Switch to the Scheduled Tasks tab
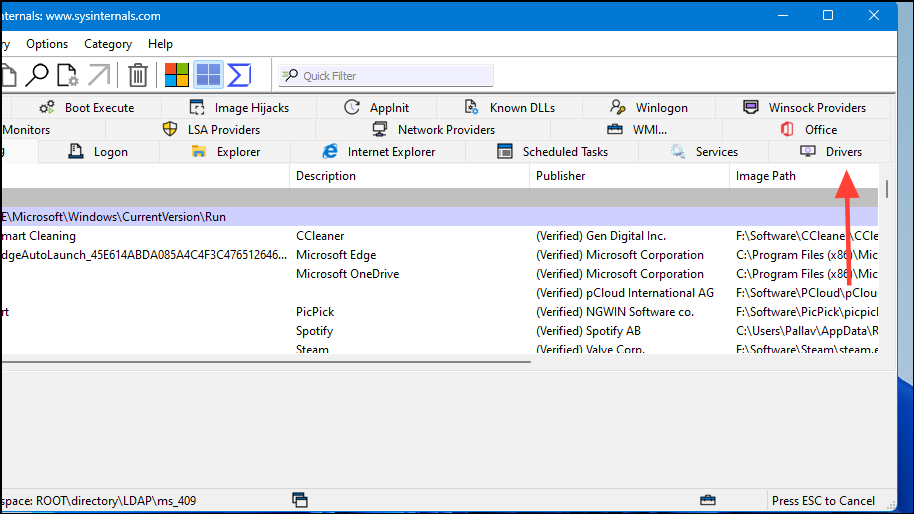The image size is (914, 514). point(552,152)
